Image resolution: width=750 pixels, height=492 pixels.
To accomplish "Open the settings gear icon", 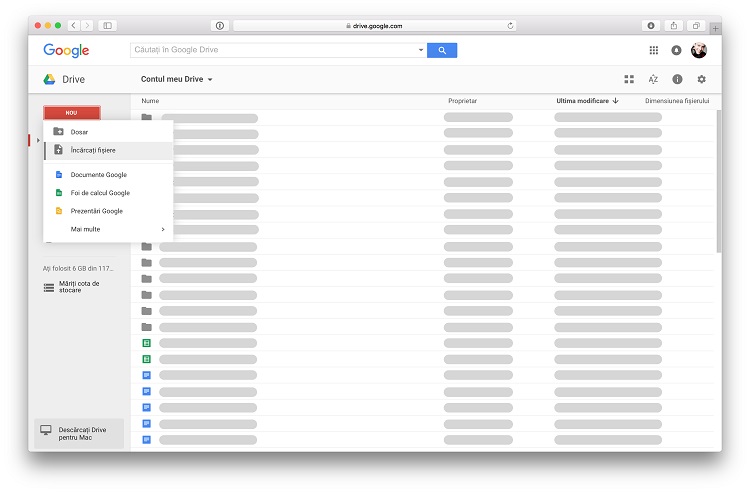I will [x=701, y=79].
